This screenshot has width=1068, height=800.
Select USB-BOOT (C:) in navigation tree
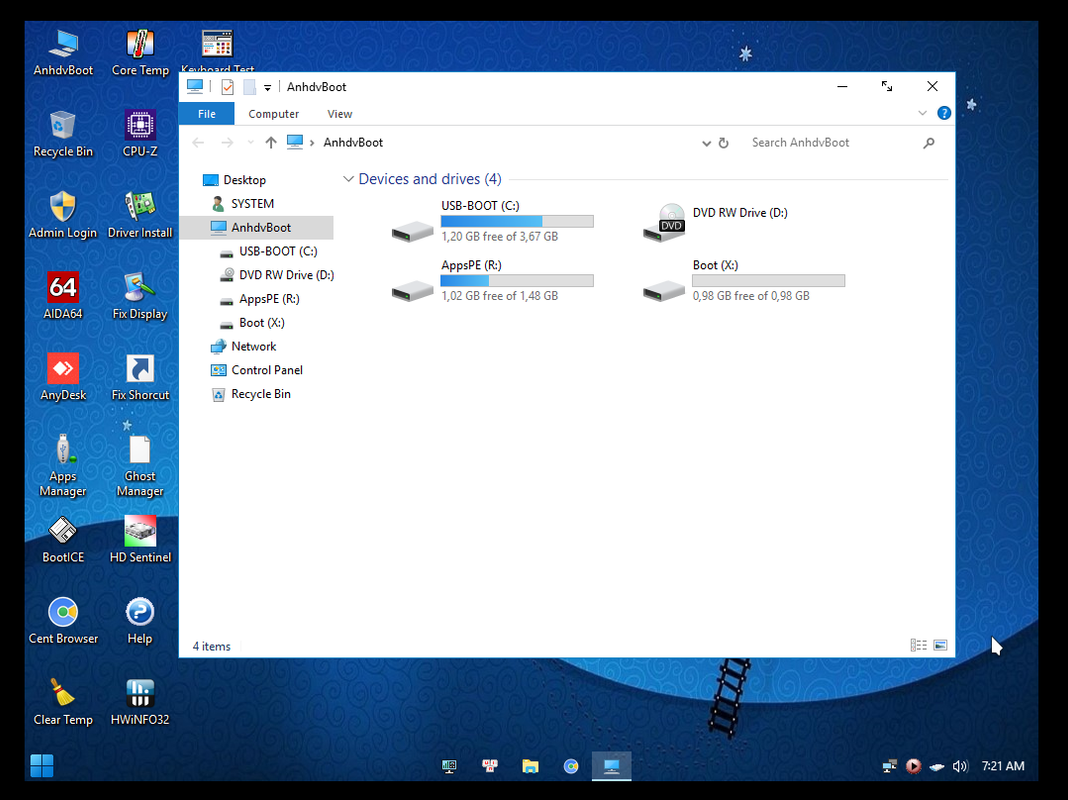pos(268,251)
